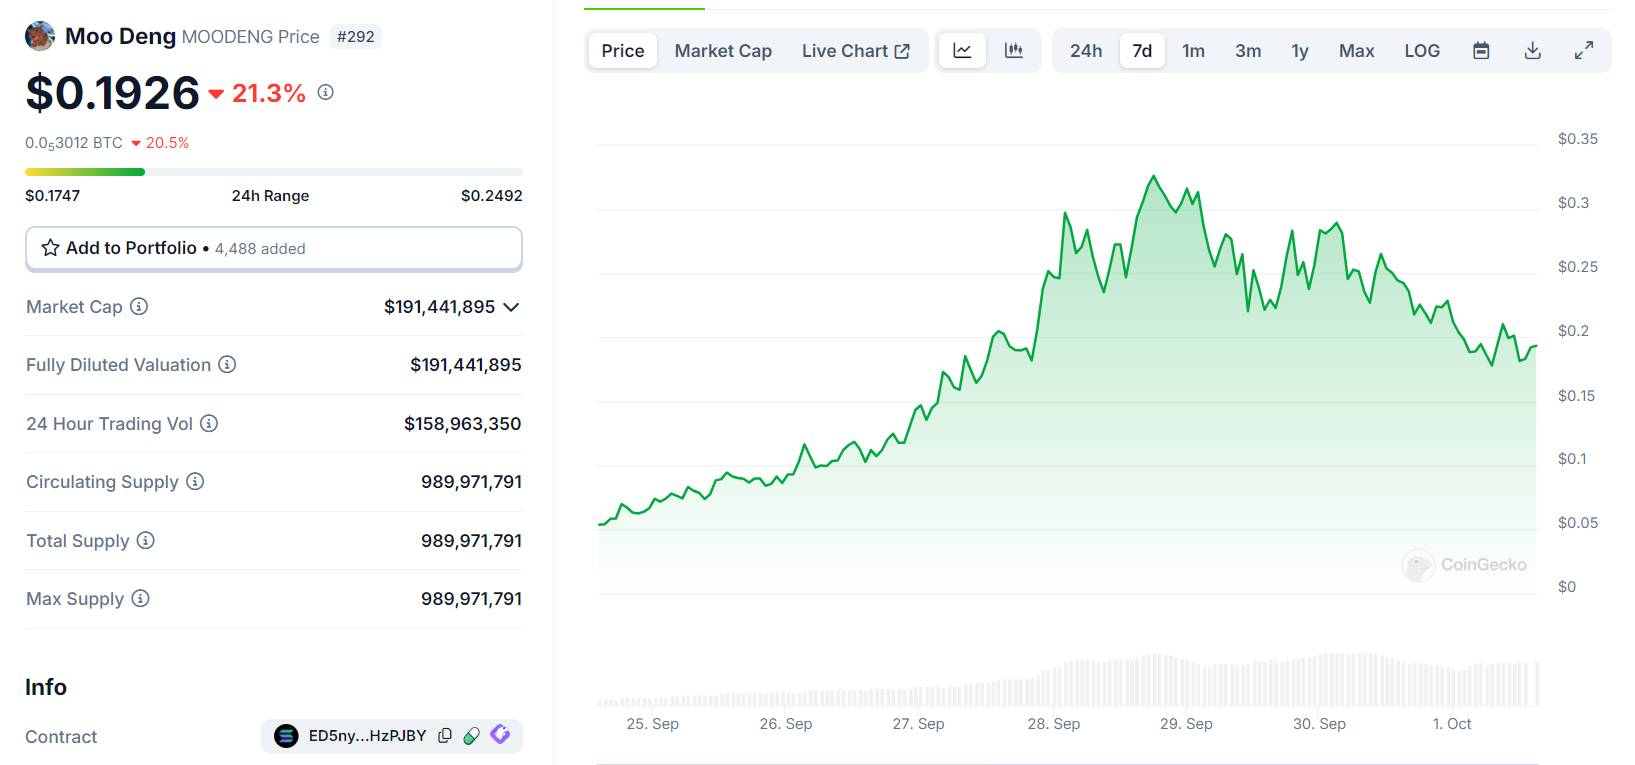Select the Price tab

point(623,50)
